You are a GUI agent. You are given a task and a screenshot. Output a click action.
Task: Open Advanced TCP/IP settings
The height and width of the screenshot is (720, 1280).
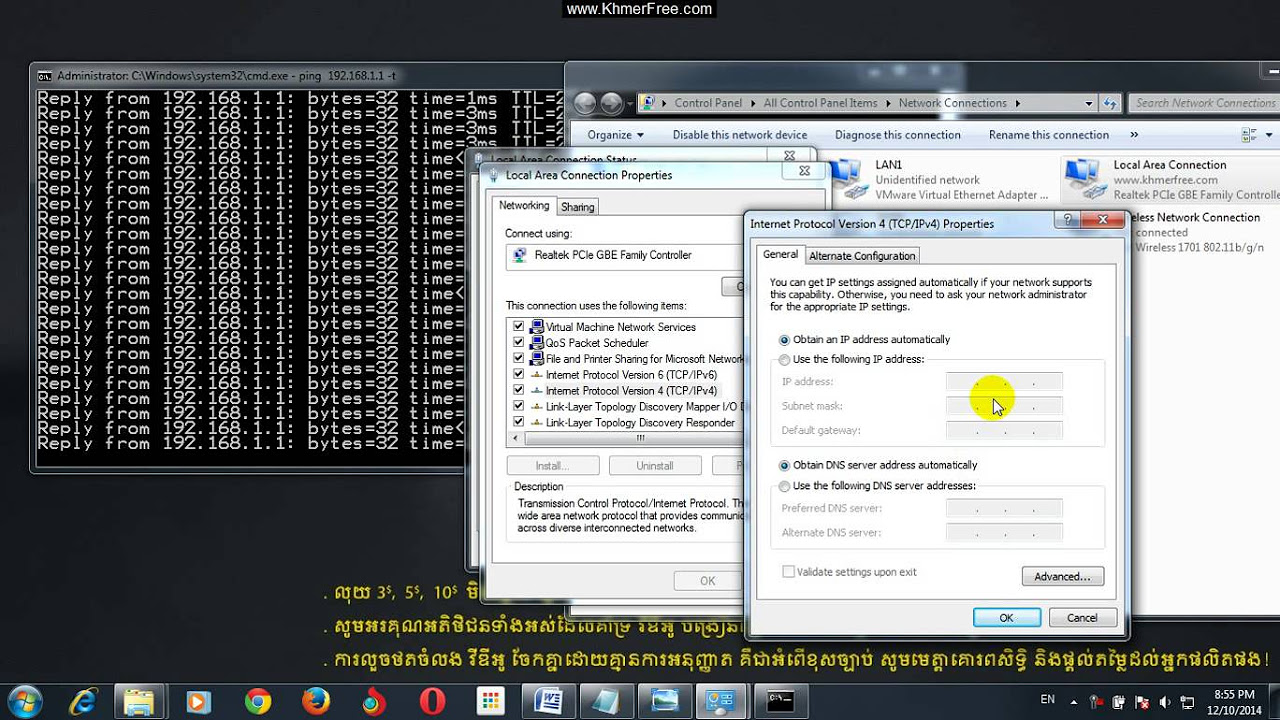tap(1062, 576)
